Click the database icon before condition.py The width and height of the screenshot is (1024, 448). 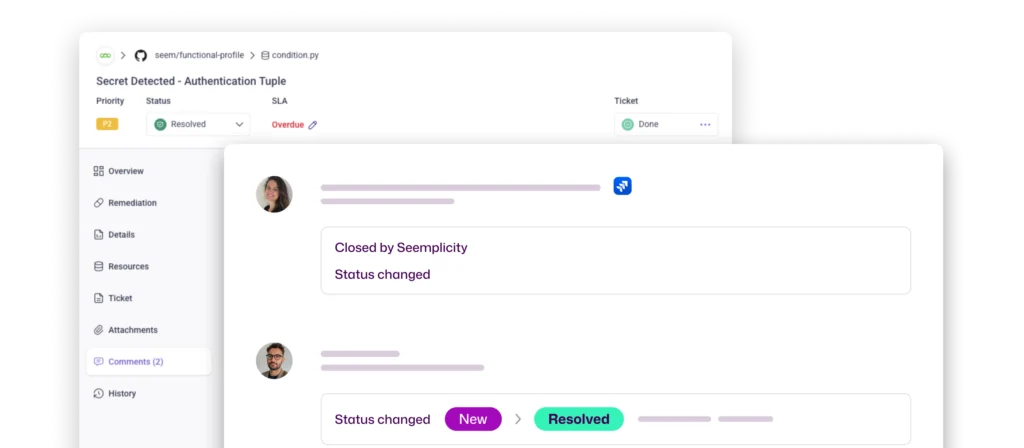point(265,55)
